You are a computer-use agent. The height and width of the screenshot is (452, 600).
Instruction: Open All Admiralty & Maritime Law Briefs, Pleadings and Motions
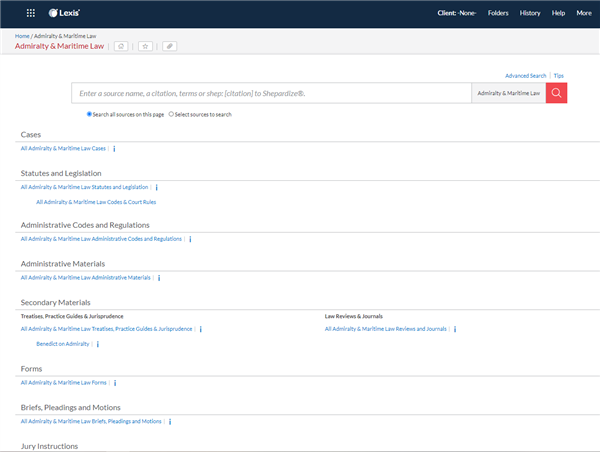91,421
